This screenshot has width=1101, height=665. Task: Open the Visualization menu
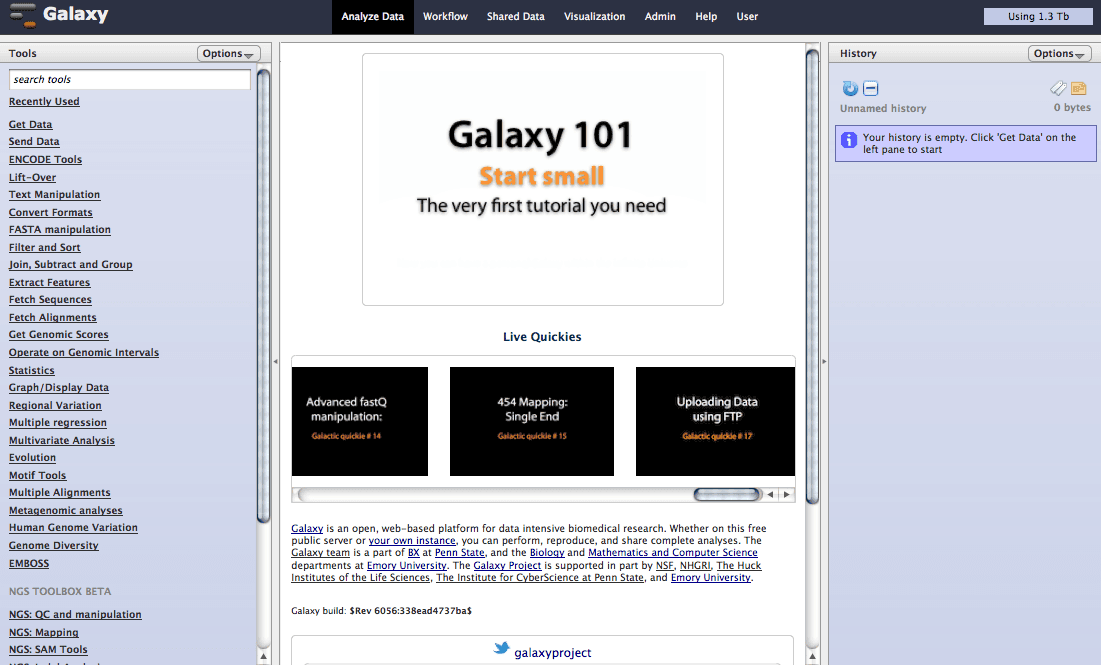tap(595, 17)
